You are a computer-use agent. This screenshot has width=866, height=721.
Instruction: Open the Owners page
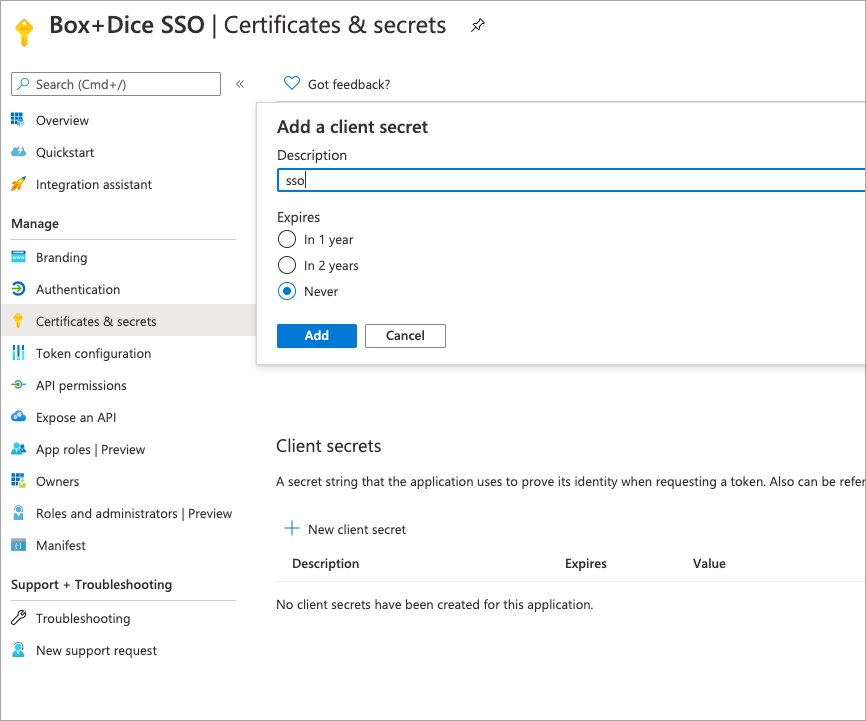point(57,482)
